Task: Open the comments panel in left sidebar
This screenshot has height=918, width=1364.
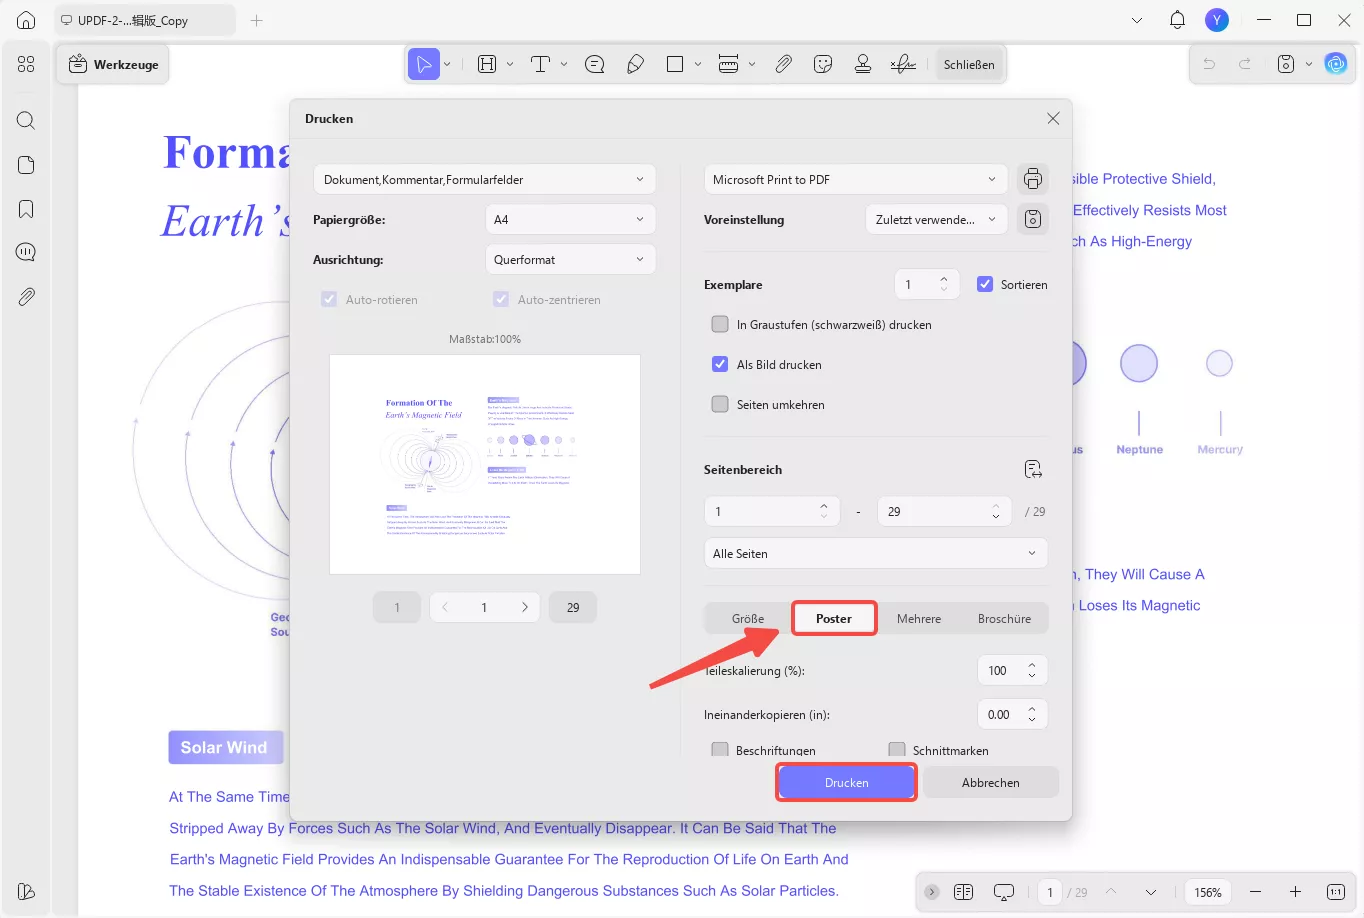Action: [x=26, y=252]
